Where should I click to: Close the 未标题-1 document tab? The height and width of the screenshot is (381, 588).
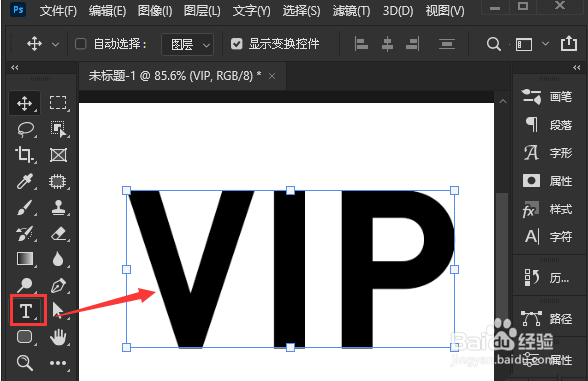[272, 76]
